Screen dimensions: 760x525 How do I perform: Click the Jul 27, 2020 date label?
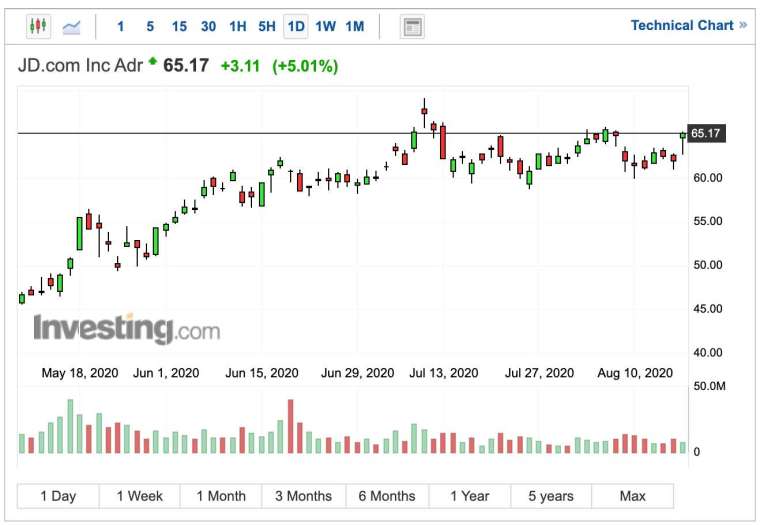click(539, 373)
